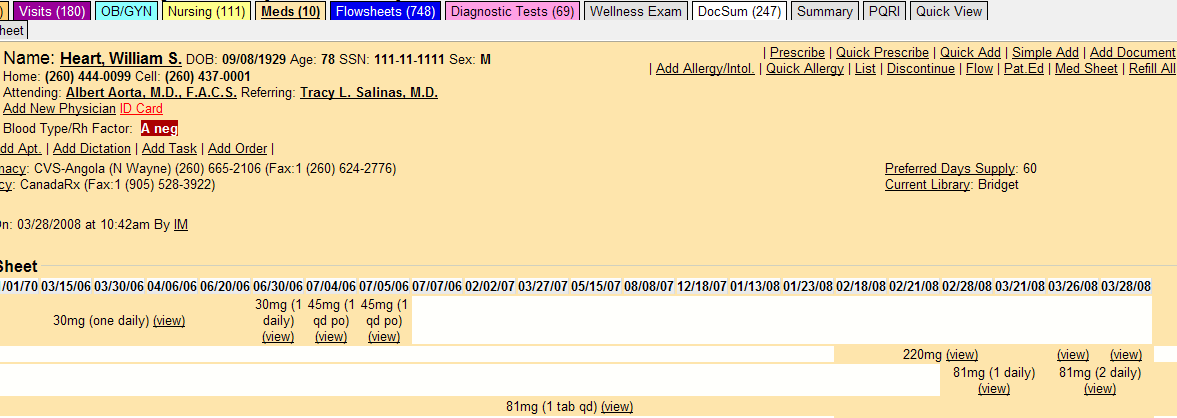Image resolution: width=1177 pixels, height=418 pixels.
Task: View the 220mg medication entry
Action: point(962,355)
